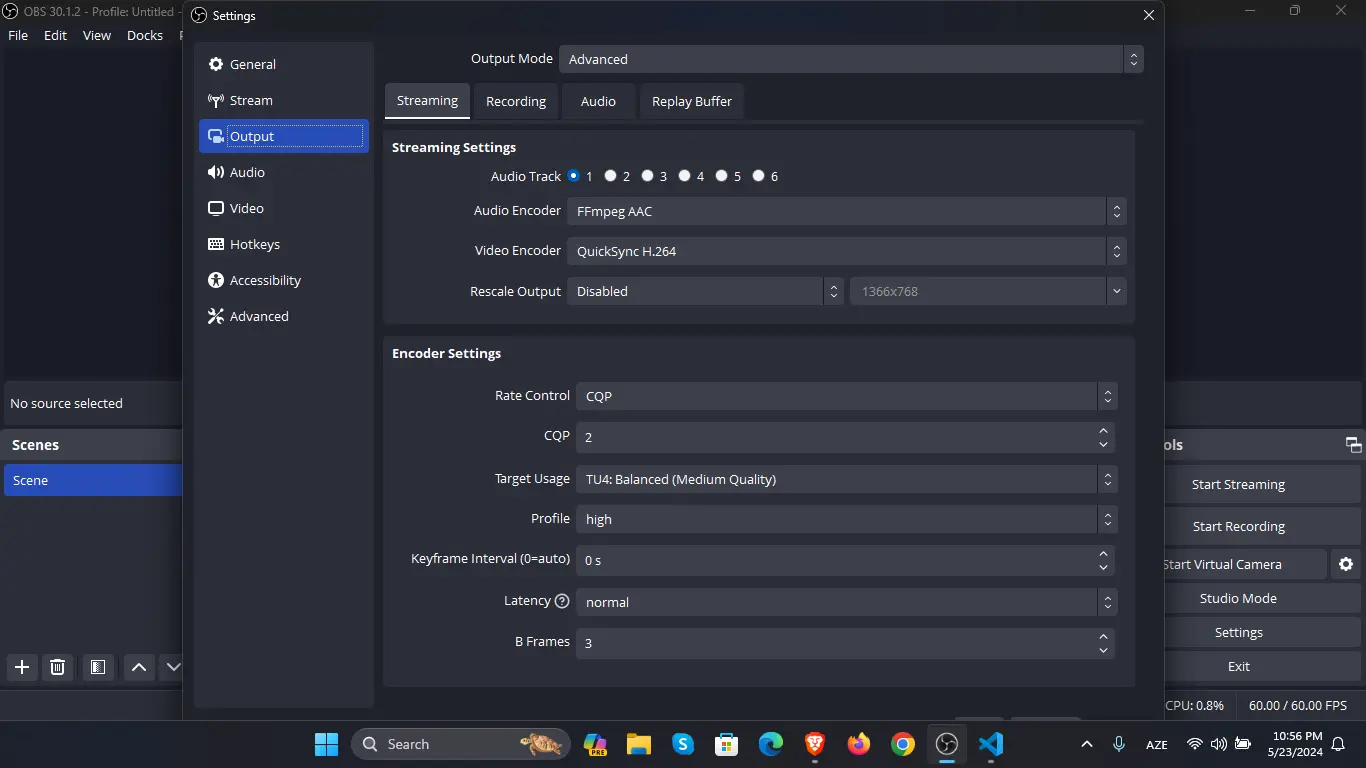Screen dimensions: 1366x768
Task: Open the Audio settings category in sidebar
Action: (x=284, y=172)
